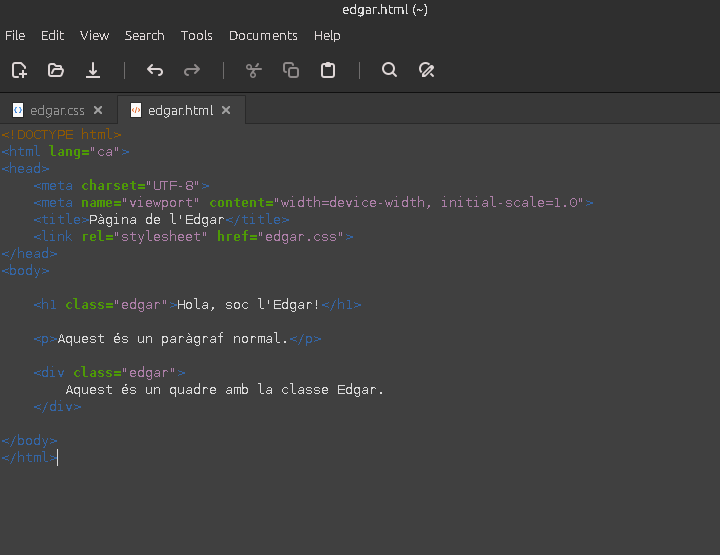Save the document using the download-arrow icon
Image resolution: width=720 pixels, height=555 pixels.
[93, 70]
